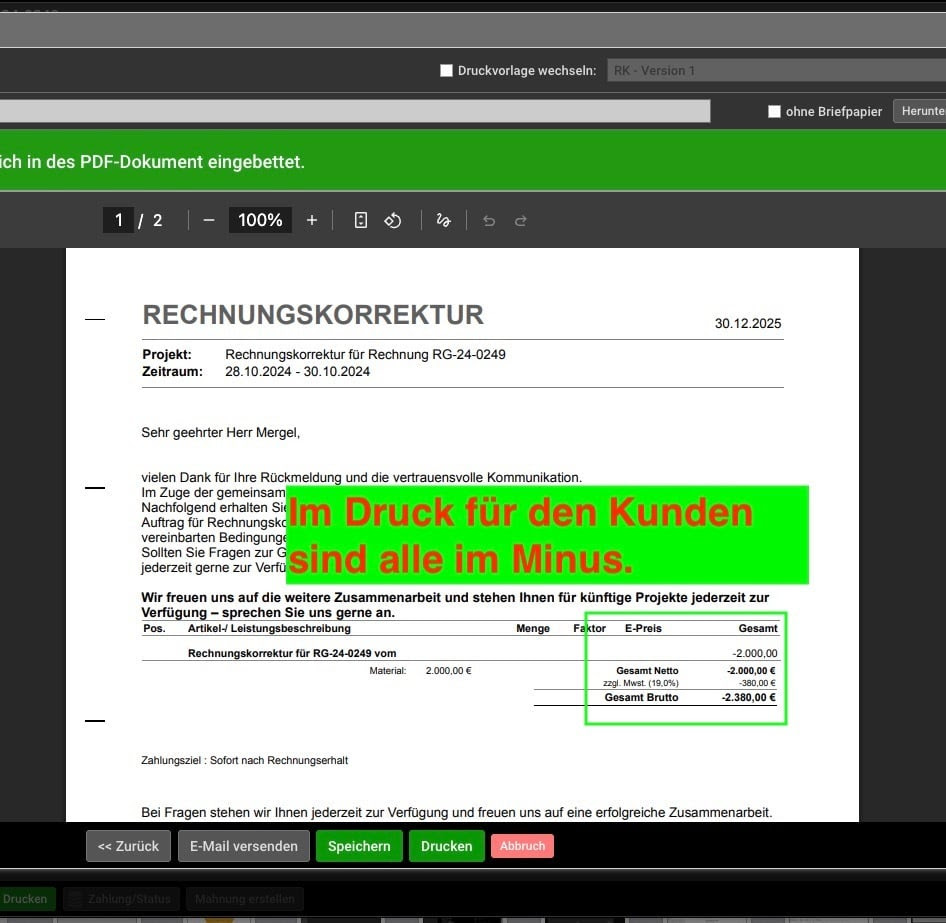Open the RK - Version 1 template dropdown
This screenshot has width=946, height=923.
[x=776, y=71]
